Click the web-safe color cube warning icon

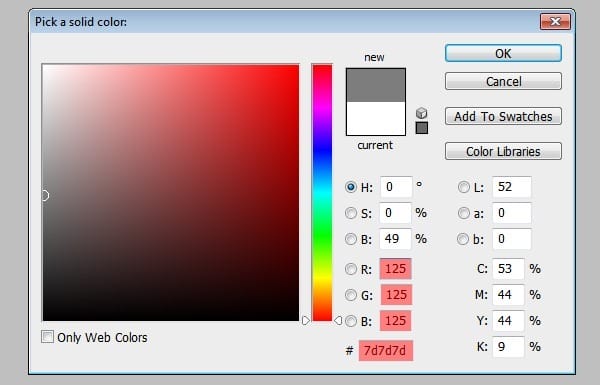tap(421, 113)
